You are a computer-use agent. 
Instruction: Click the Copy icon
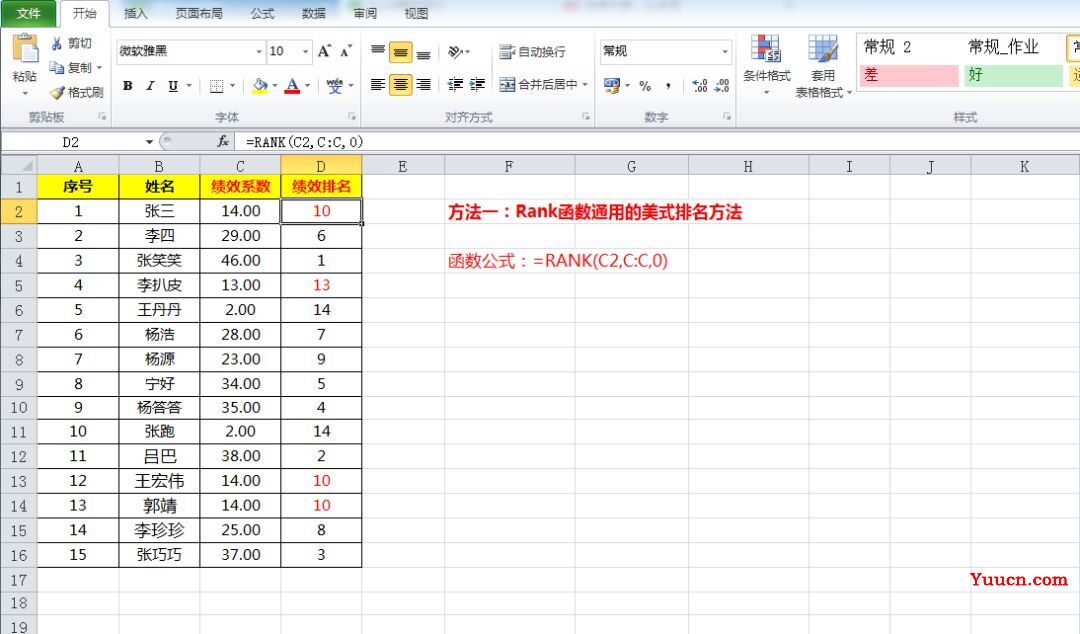coord(56,67)
